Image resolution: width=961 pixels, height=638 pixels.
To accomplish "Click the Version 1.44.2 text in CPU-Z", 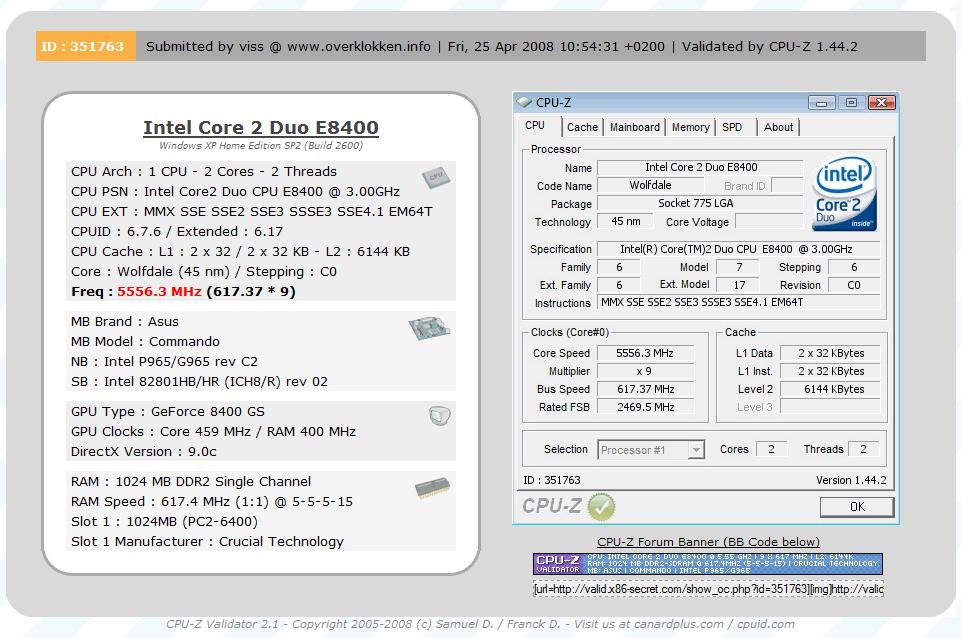I will (851, 480).
